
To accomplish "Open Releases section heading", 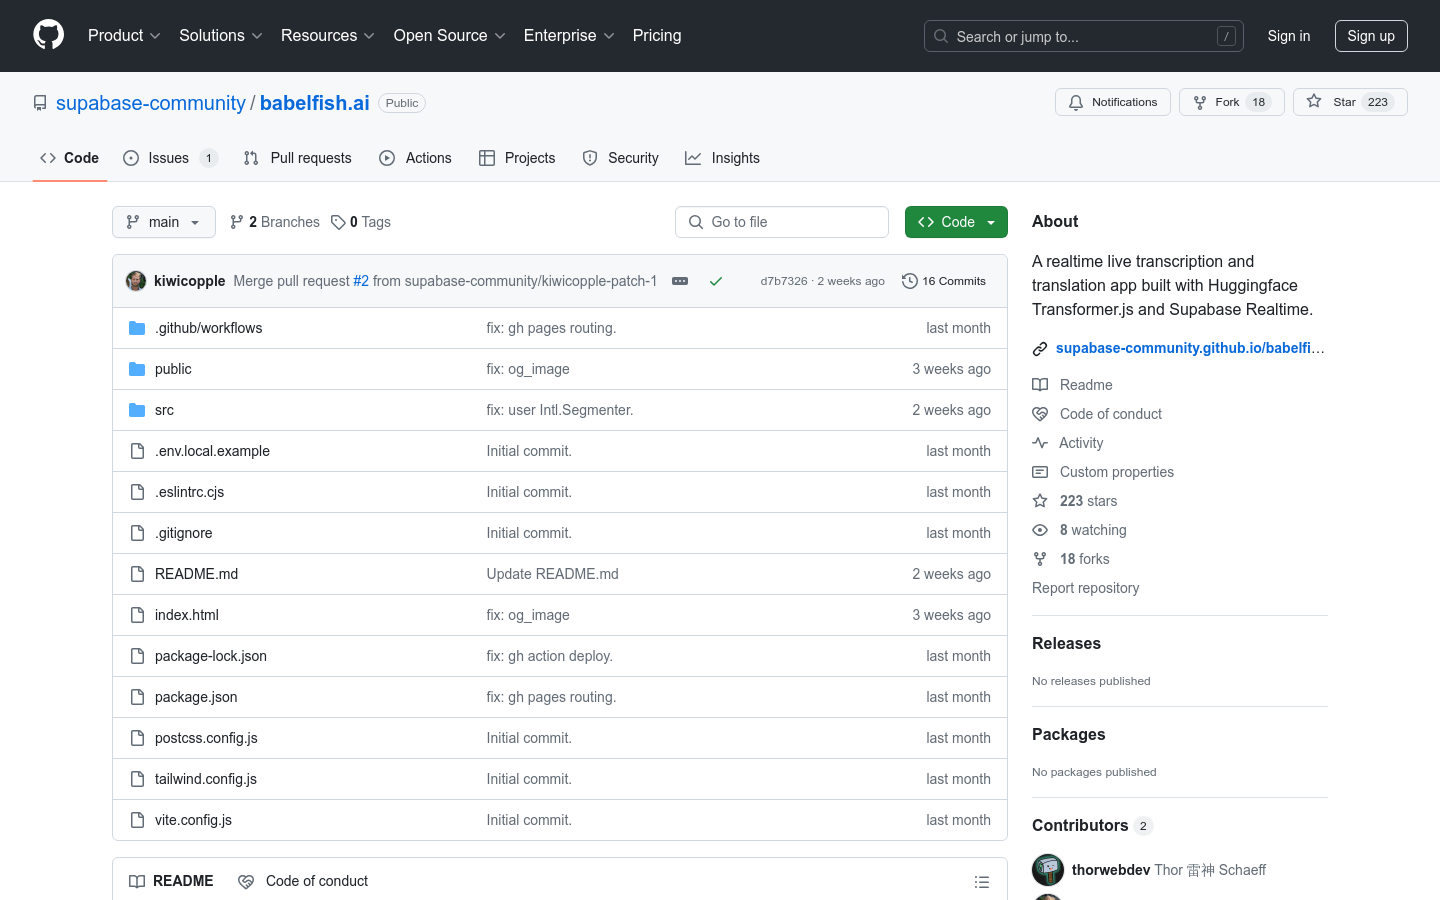I will 1066,643.
